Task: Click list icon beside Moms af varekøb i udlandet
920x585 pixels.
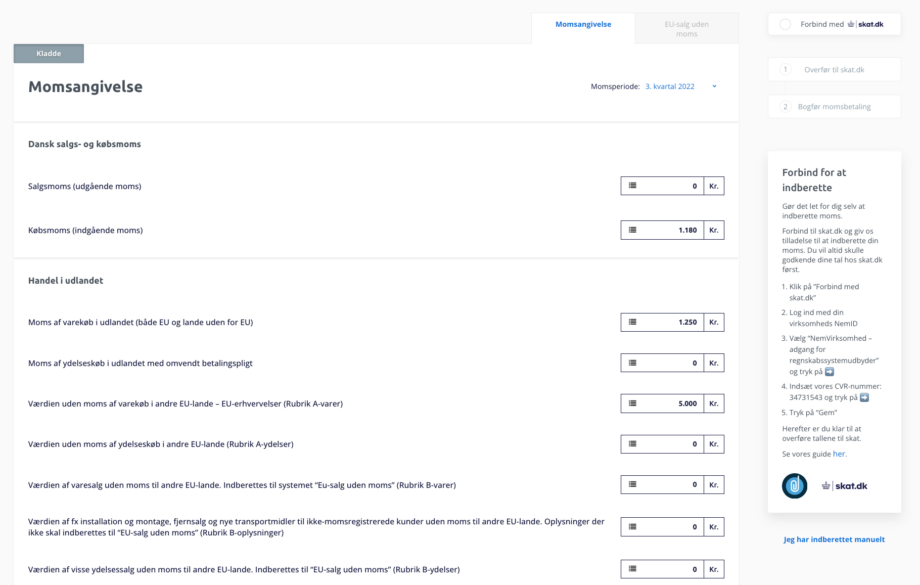Action: point(632,322)
